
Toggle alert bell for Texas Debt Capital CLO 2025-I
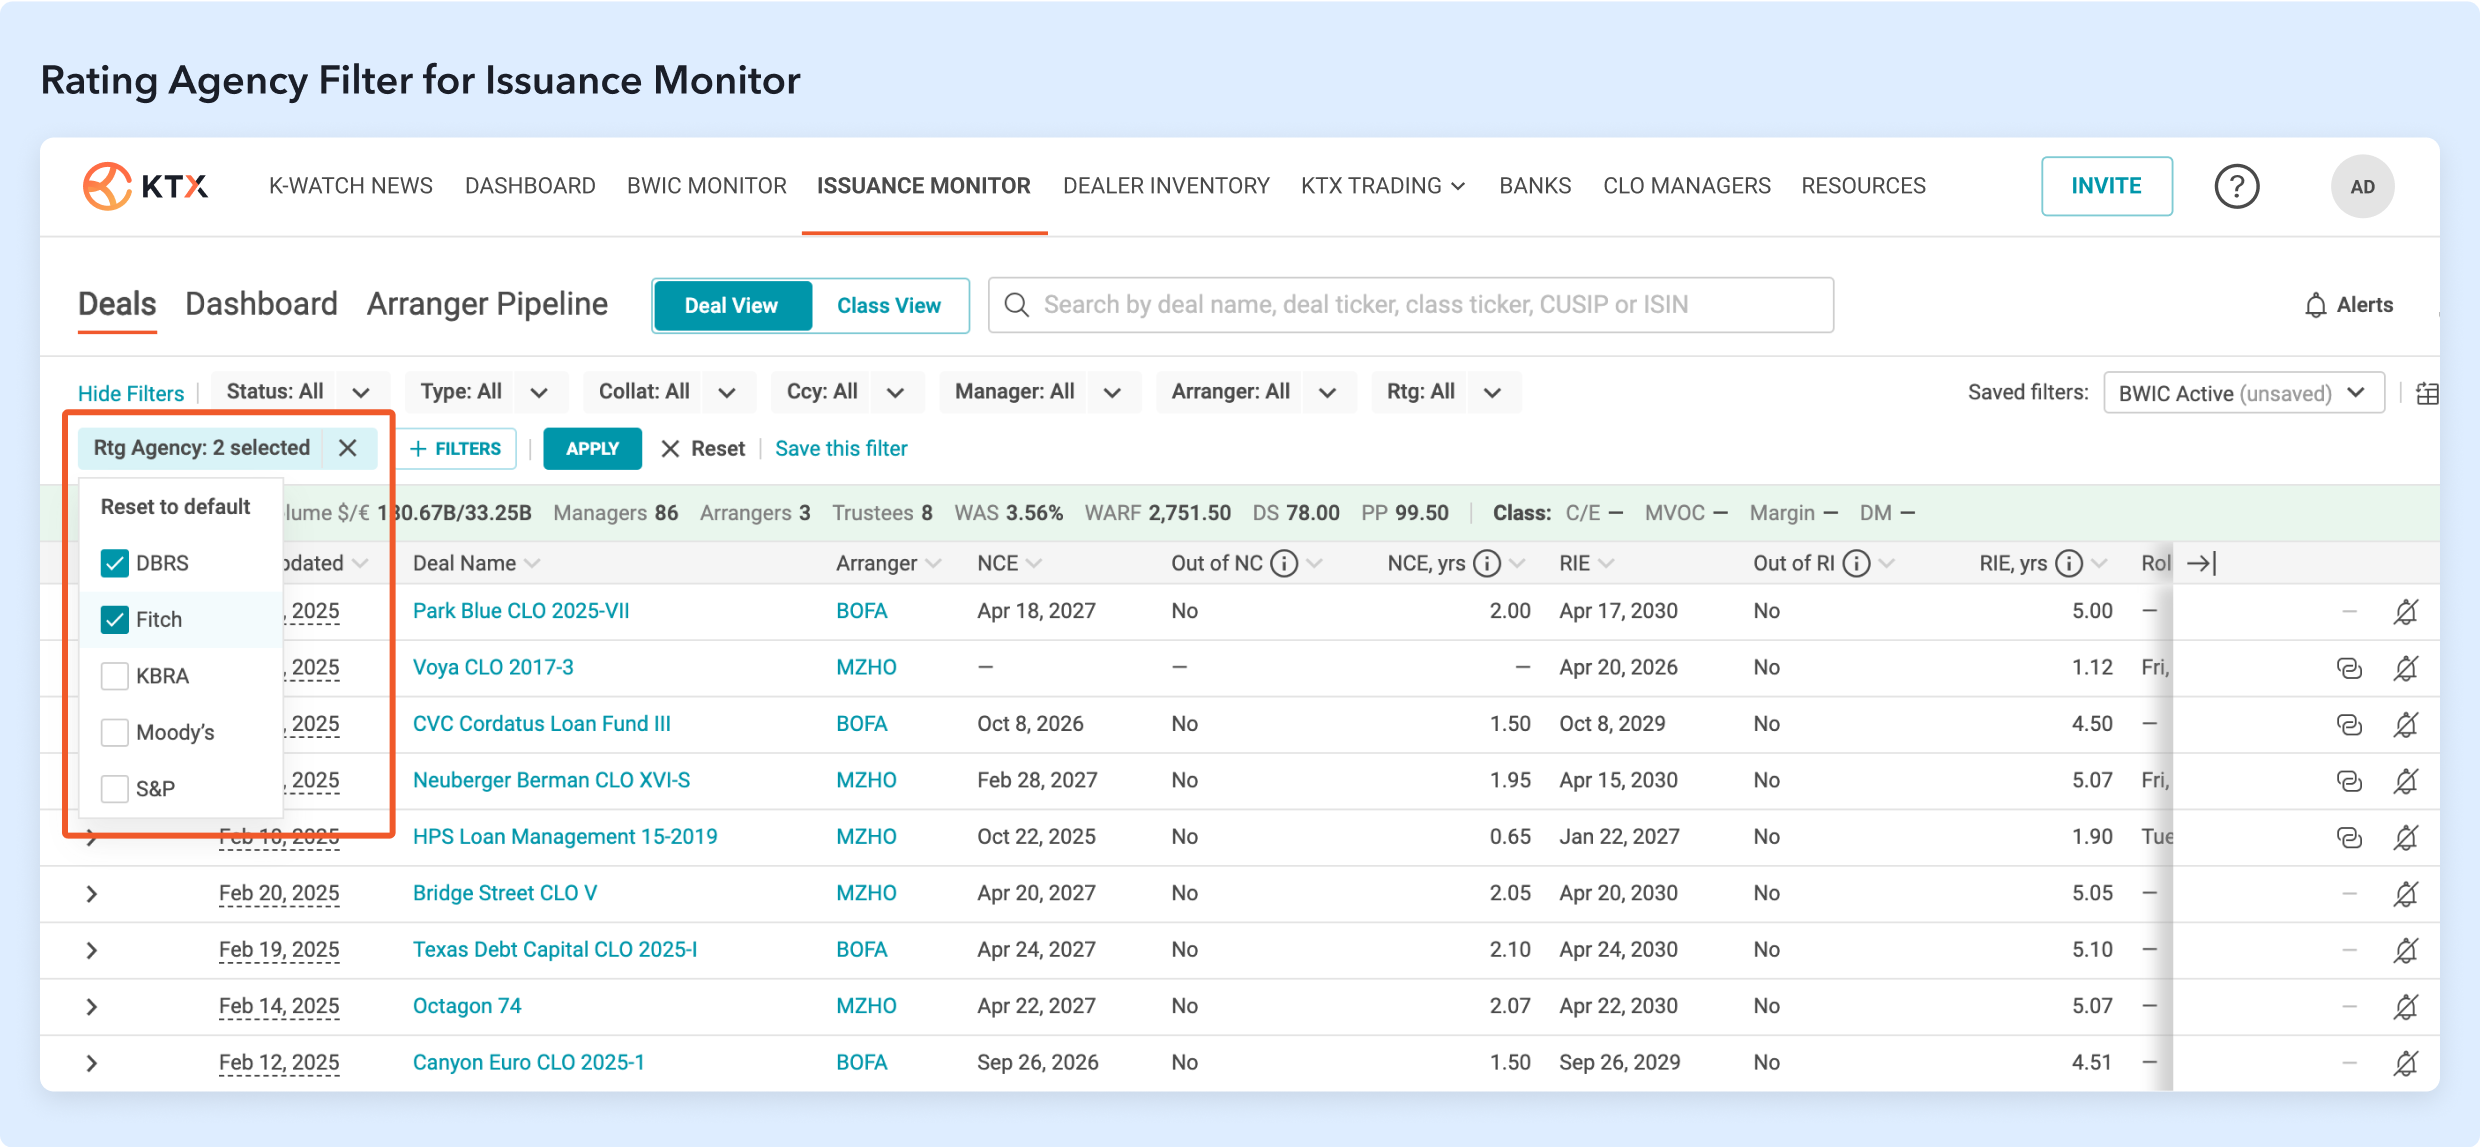click(2406, 950)
